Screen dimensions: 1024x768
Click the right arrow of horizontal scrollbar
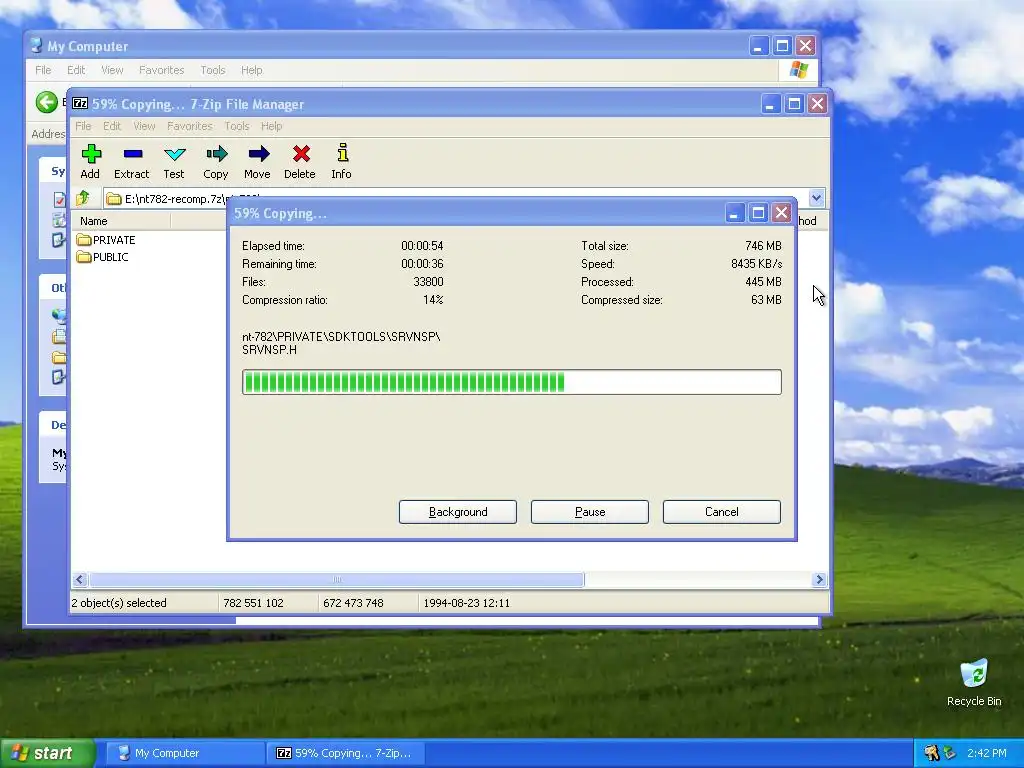(819, 579)
